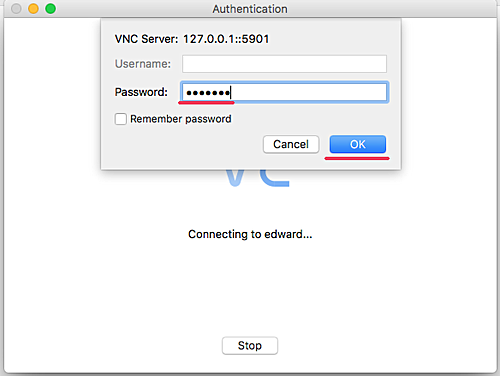The image size is (500, 376).
Task: Click the yellow minimize window button
Action: [33, 9]
